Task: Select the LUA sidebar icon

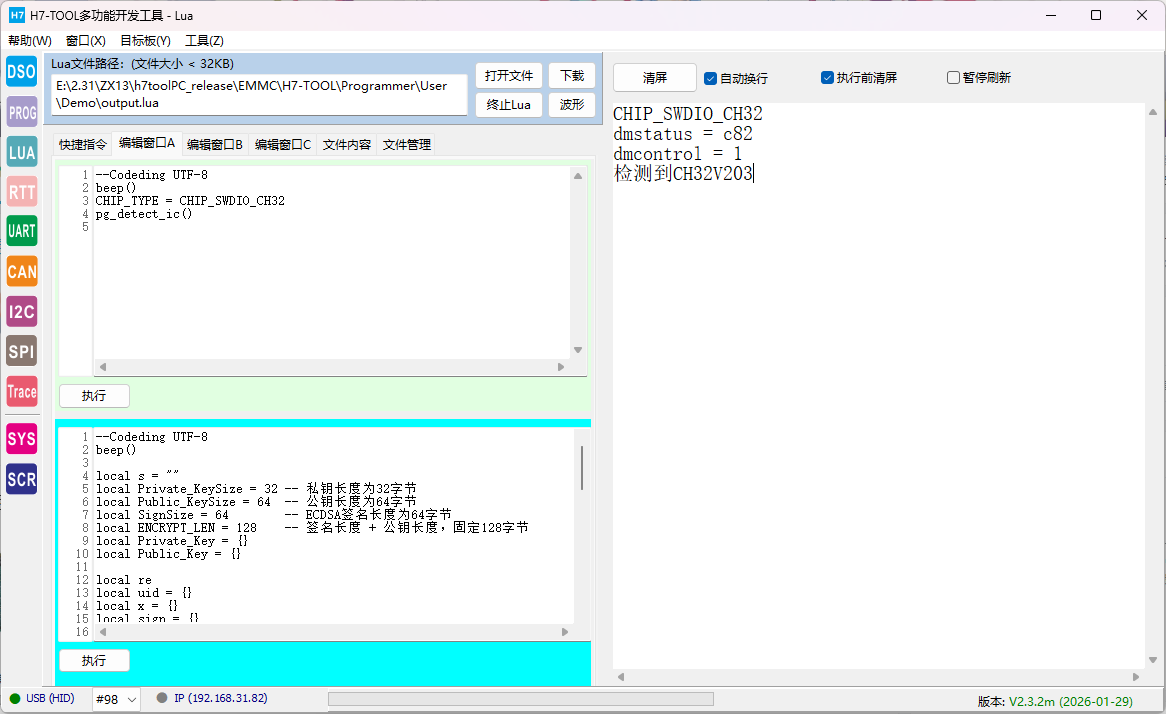Action: (x=22, y=152)
